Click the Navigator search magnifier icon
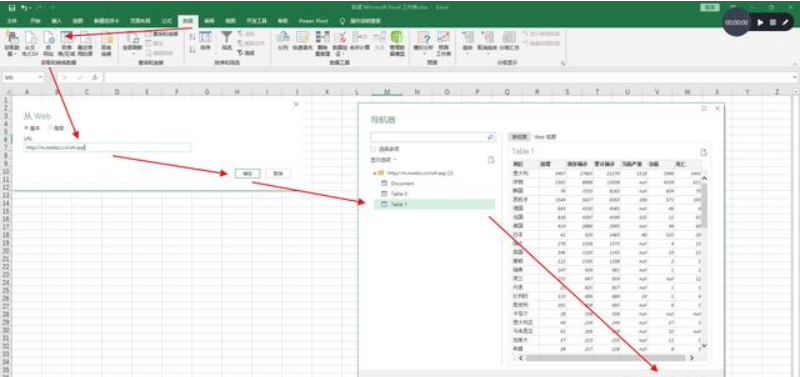 pyautogui.click(x=490, y=138)
